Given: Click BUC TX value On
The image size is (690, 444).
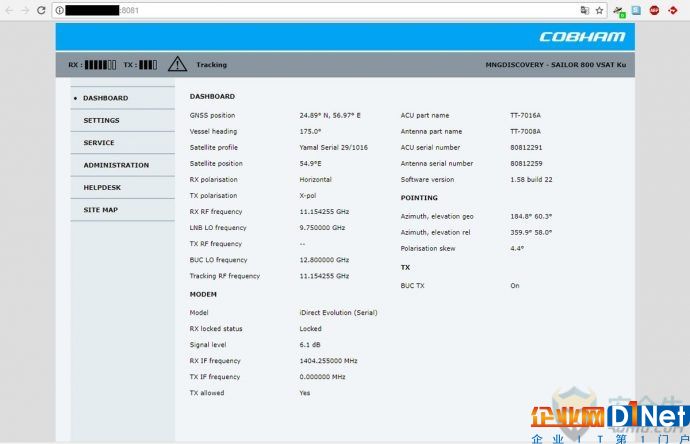Looking at the screenshot, I should tap(515, 286).
